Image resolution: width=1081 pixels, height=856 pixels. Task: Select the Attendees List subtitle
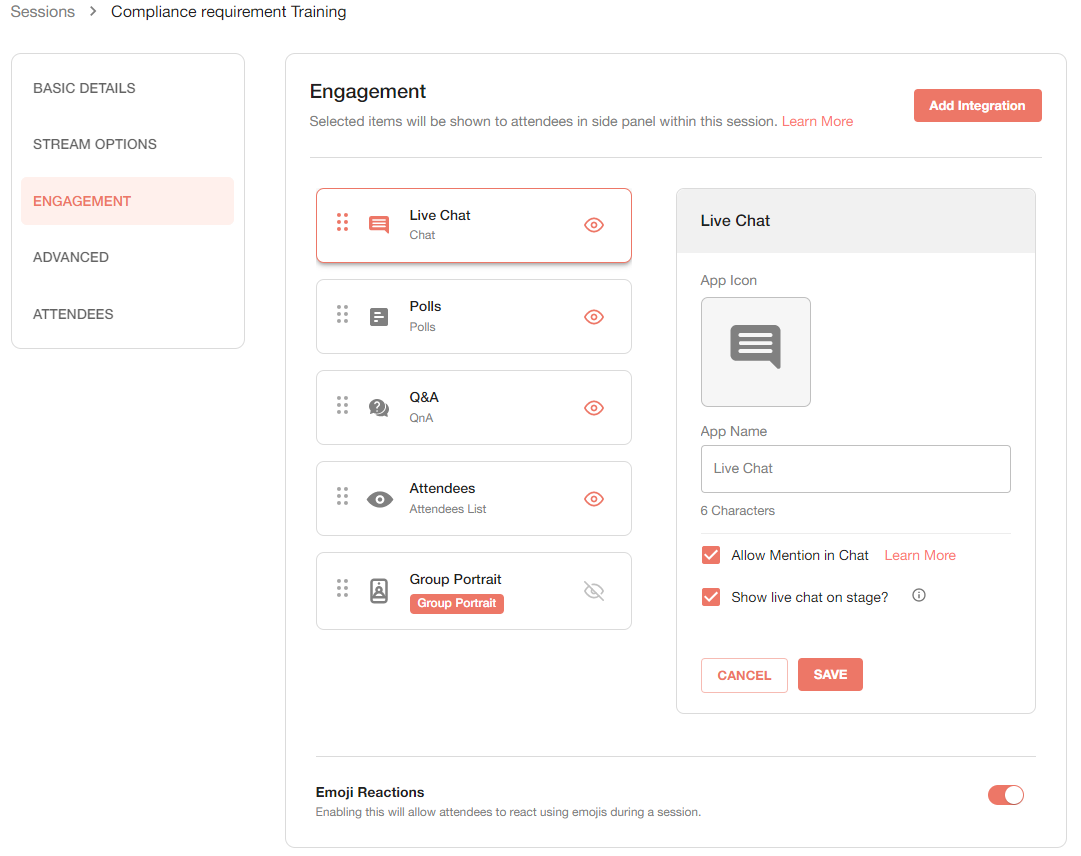pyautogui.click(x=447, y=509)
